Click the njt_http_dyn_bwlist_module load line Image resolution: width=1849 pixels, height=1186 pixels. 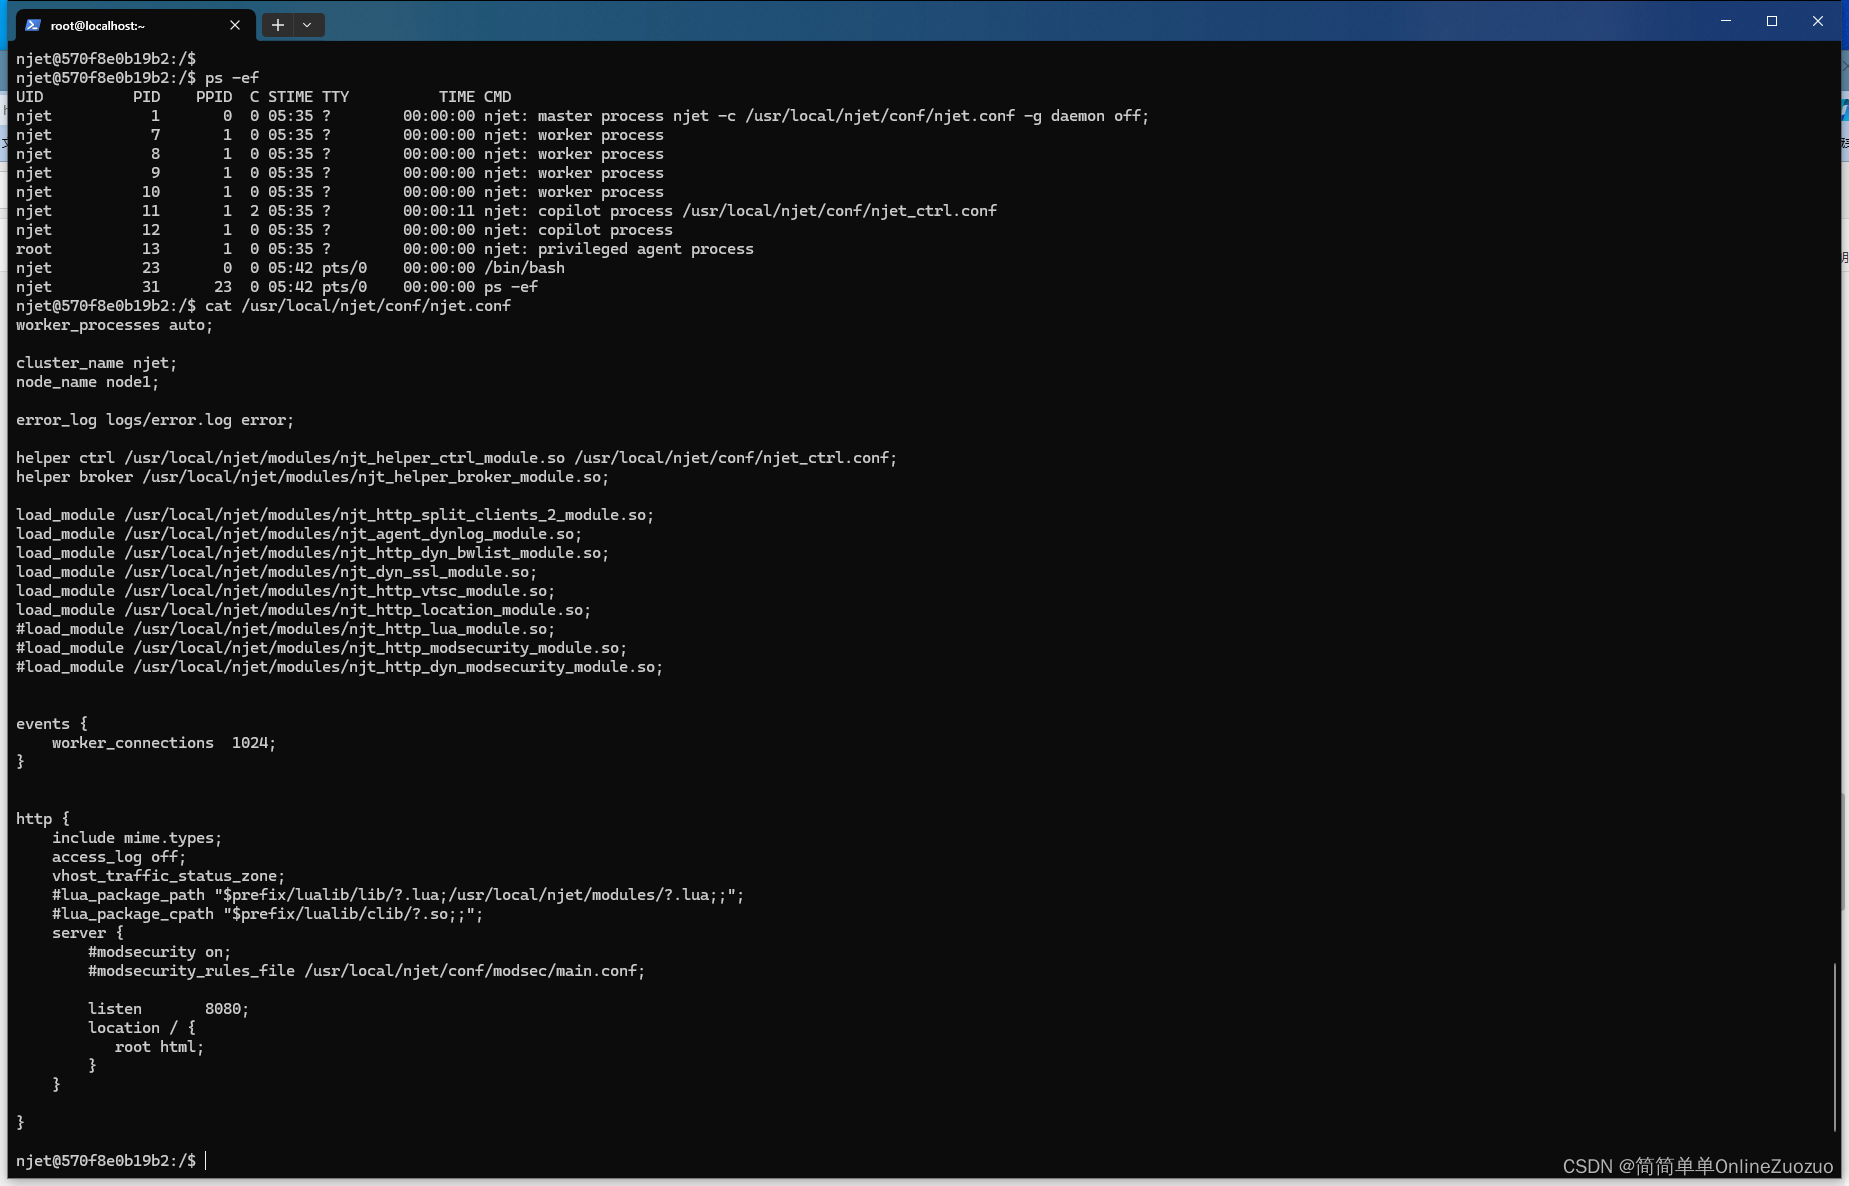[x=312, y=553]
